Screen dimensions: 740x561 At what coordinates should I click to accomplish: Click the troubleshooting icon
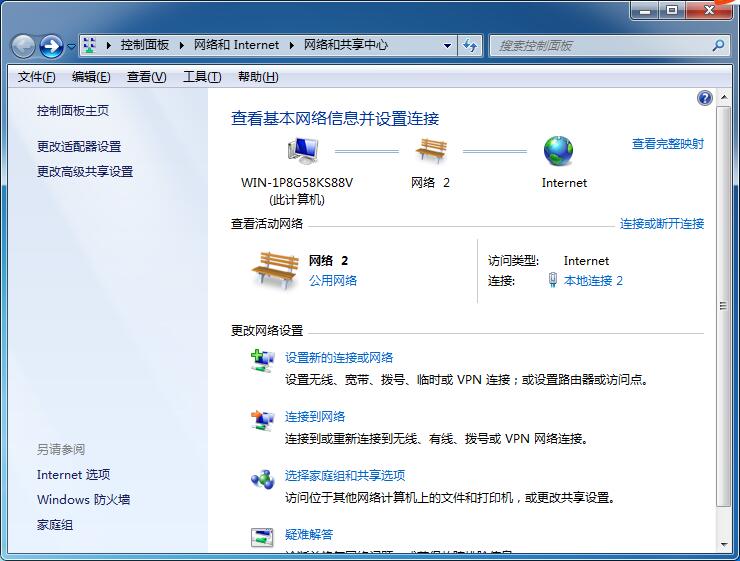[262, 538]
